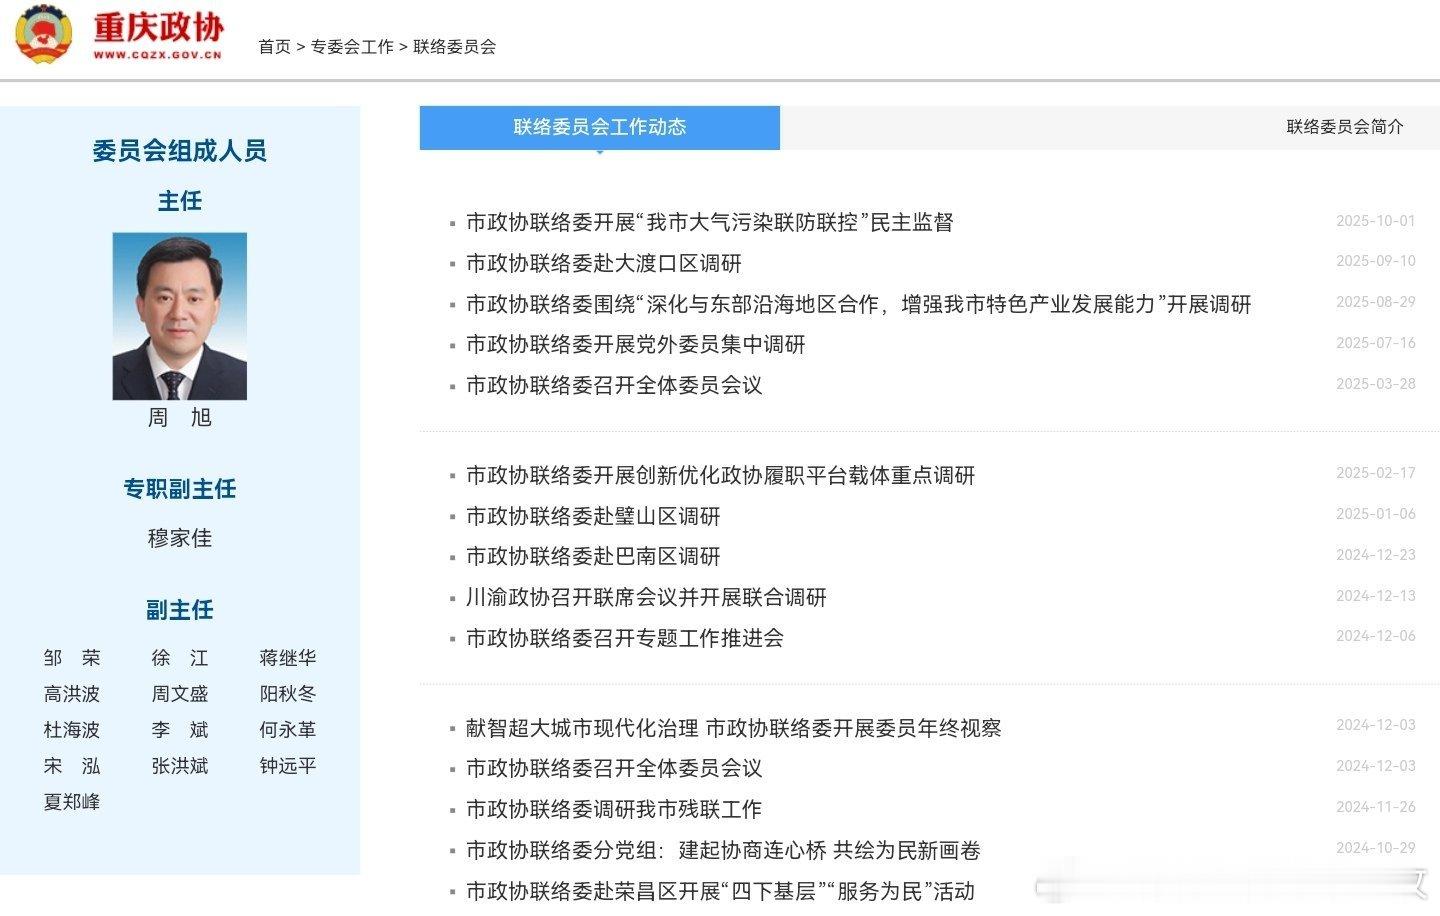Open 专委会工作 breadcrumb link
Screen dimensions: 1440x916
tap(352, 47)
